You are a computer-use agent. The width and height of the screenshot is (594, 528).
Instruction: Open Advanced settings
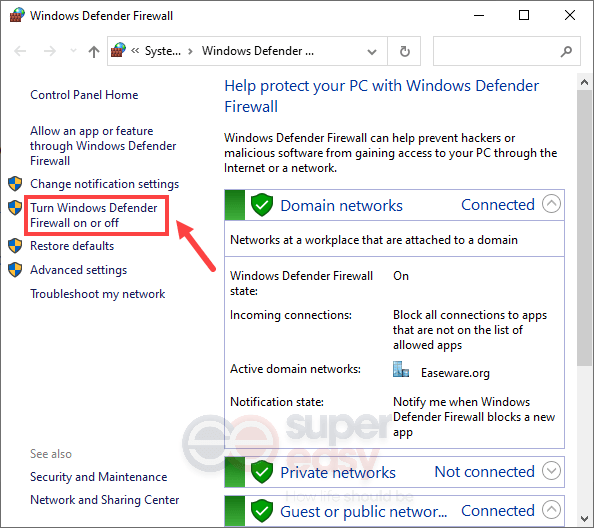[x=78, y=270]
